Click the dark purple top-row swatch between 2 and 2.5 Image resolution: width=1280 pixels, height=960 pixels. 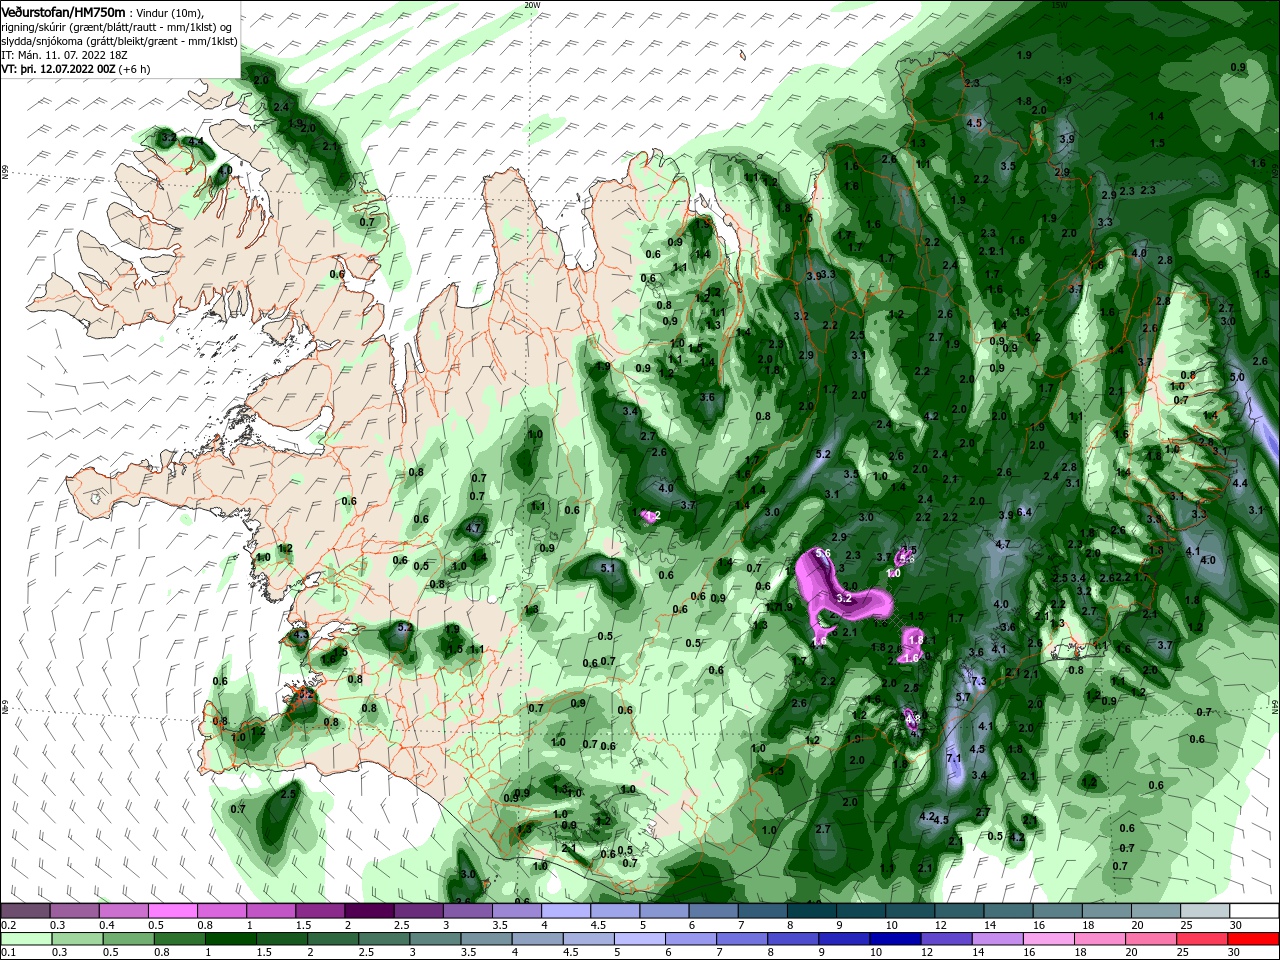(x=368, y=911)
